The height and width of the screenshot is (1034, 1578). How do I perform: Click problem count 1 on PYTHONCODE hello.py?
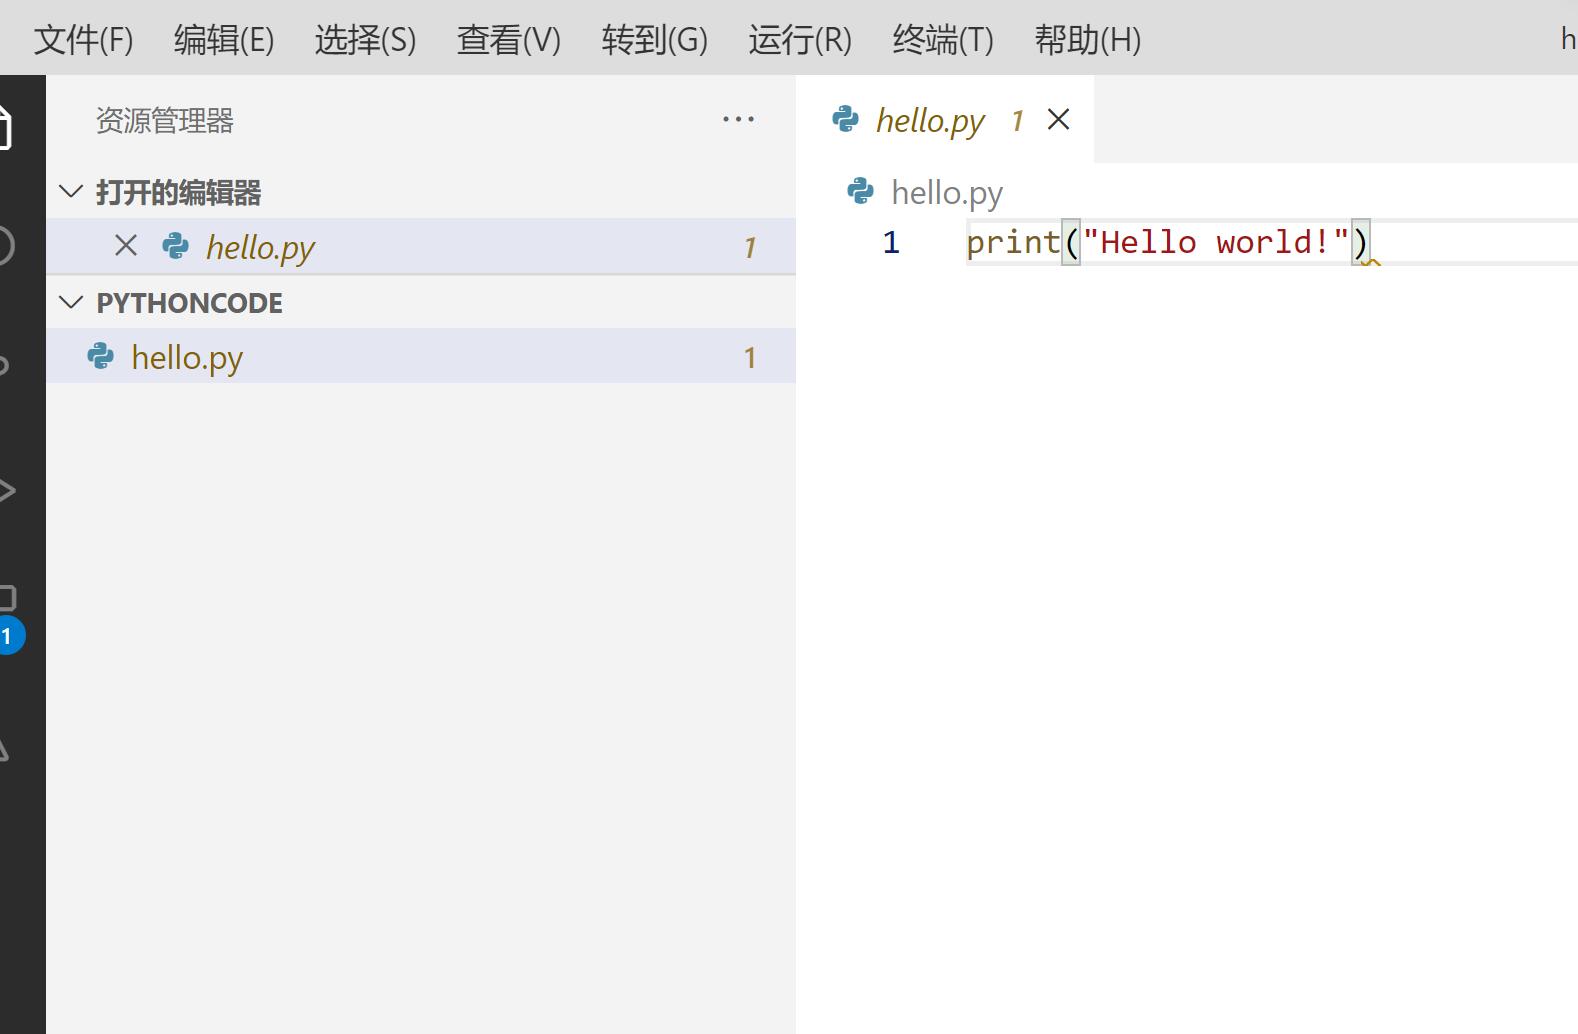(749, 358)
